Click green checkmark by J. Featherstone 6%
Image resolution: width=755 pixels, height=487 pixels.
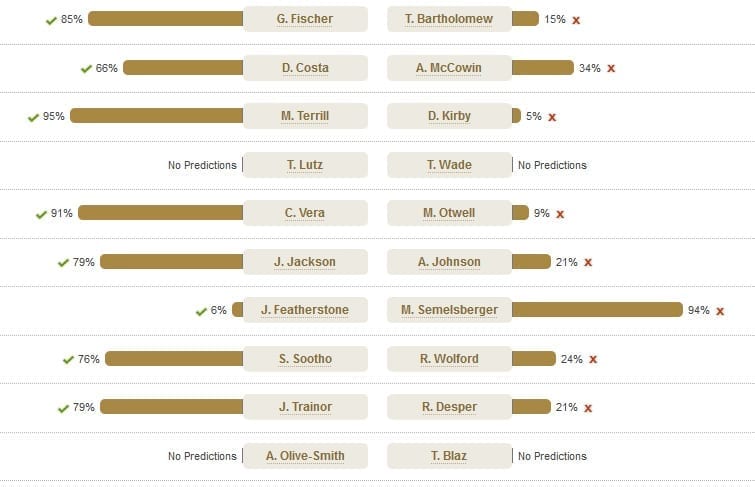click(x=201, y=312)
